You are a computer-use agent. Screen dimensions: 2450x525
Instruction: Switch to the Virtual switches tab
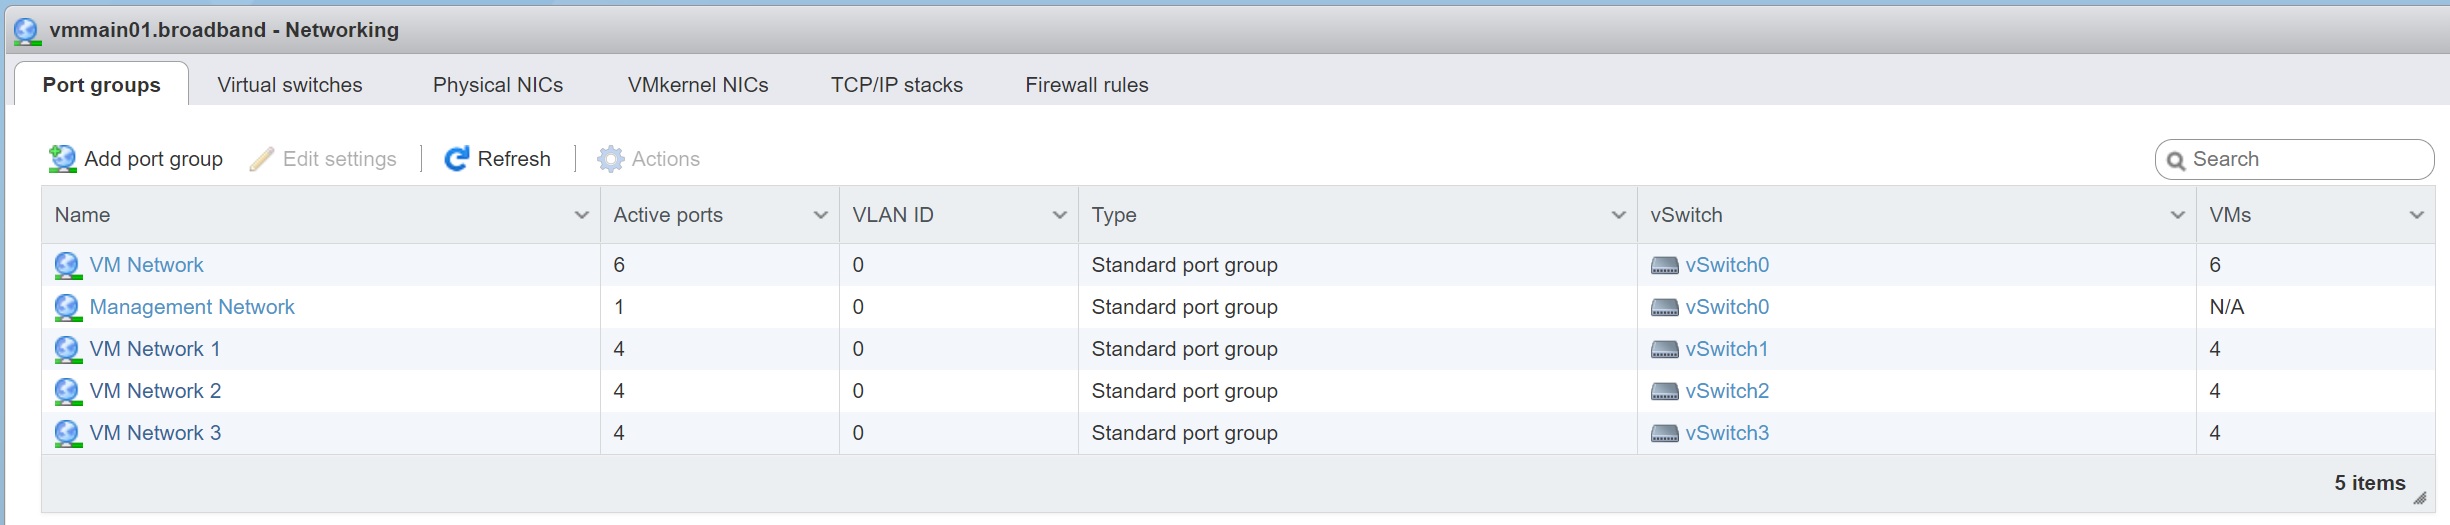[290, 85]
